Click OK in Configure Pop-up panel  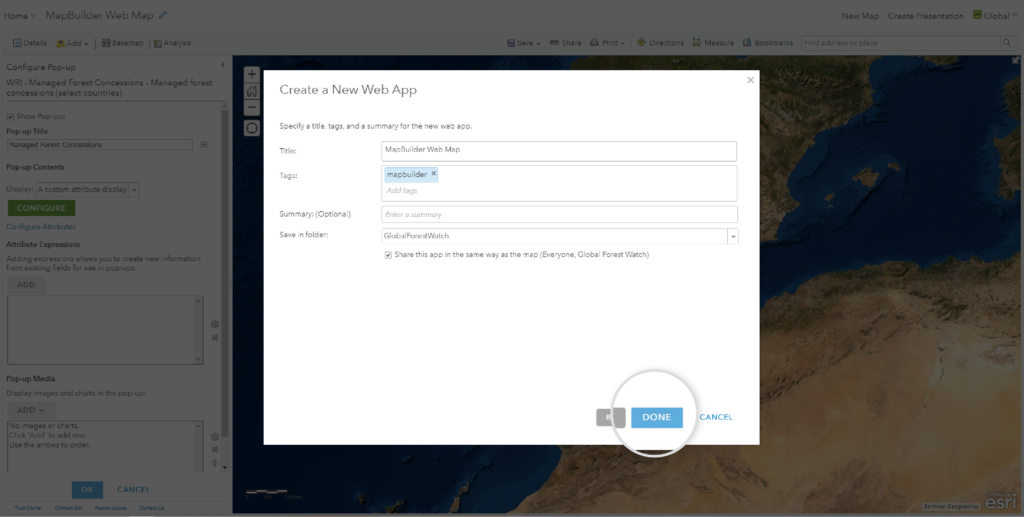[88, 490]
